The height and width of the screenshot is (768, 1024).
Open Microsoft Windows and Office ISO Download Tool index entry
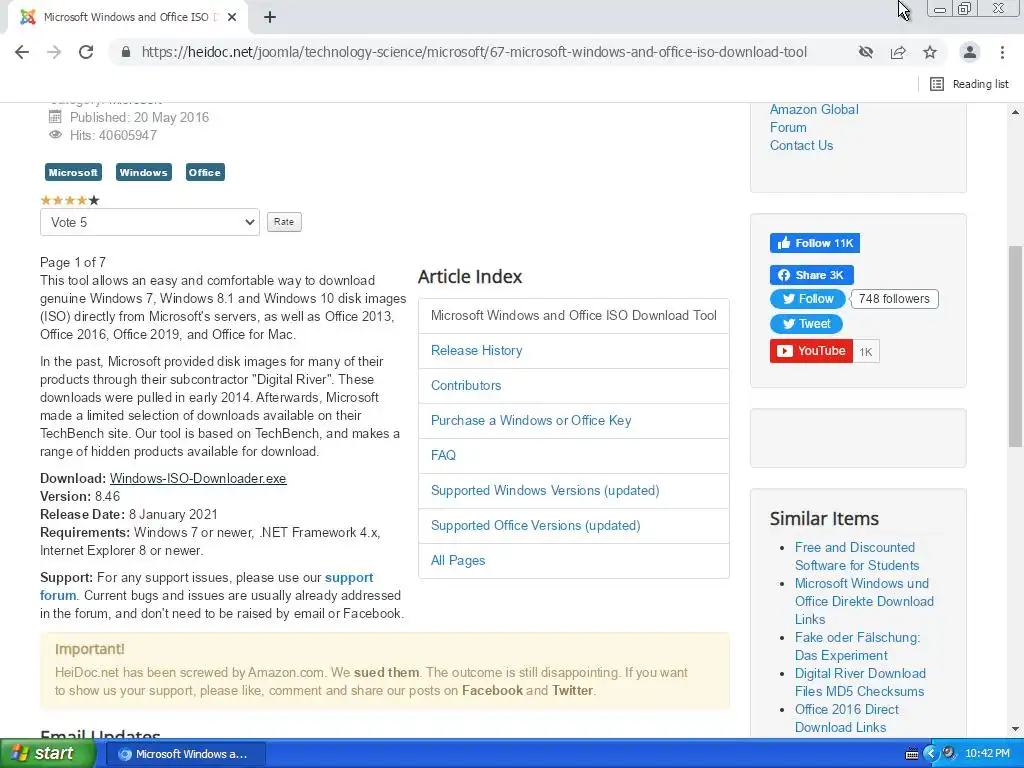[573, 315]
